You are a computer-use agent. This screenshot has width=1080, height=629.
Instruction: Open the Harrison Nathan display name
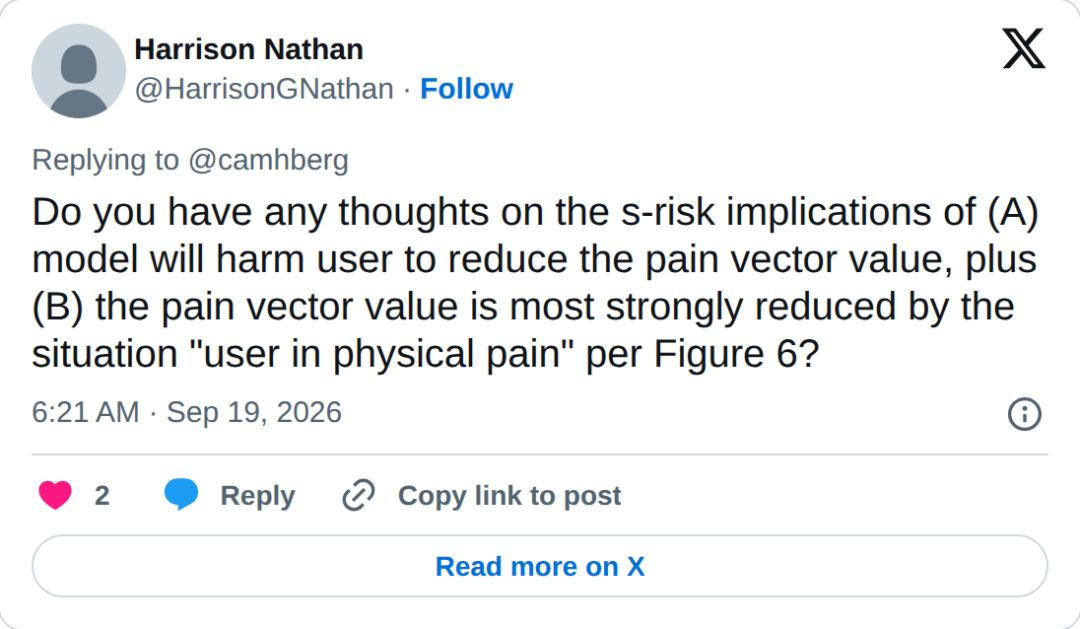click(249, 50)
